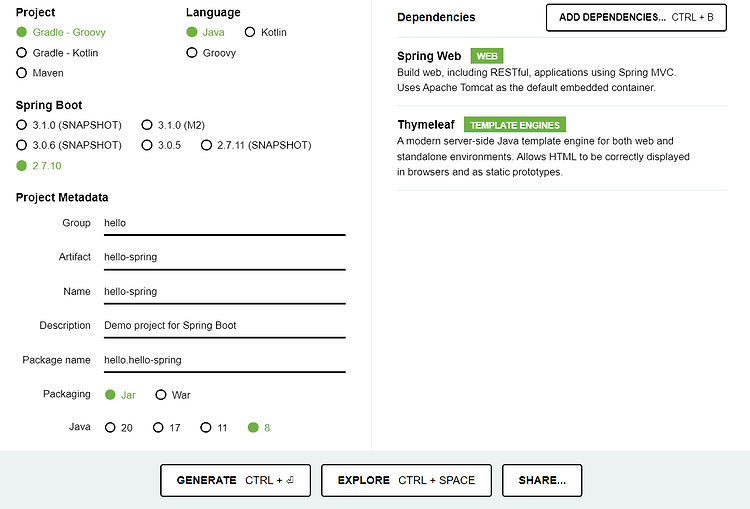Viewport: 750px width, 509px height.
Task: Select Gradle - Kotlin project type
Action: (22, 52)
